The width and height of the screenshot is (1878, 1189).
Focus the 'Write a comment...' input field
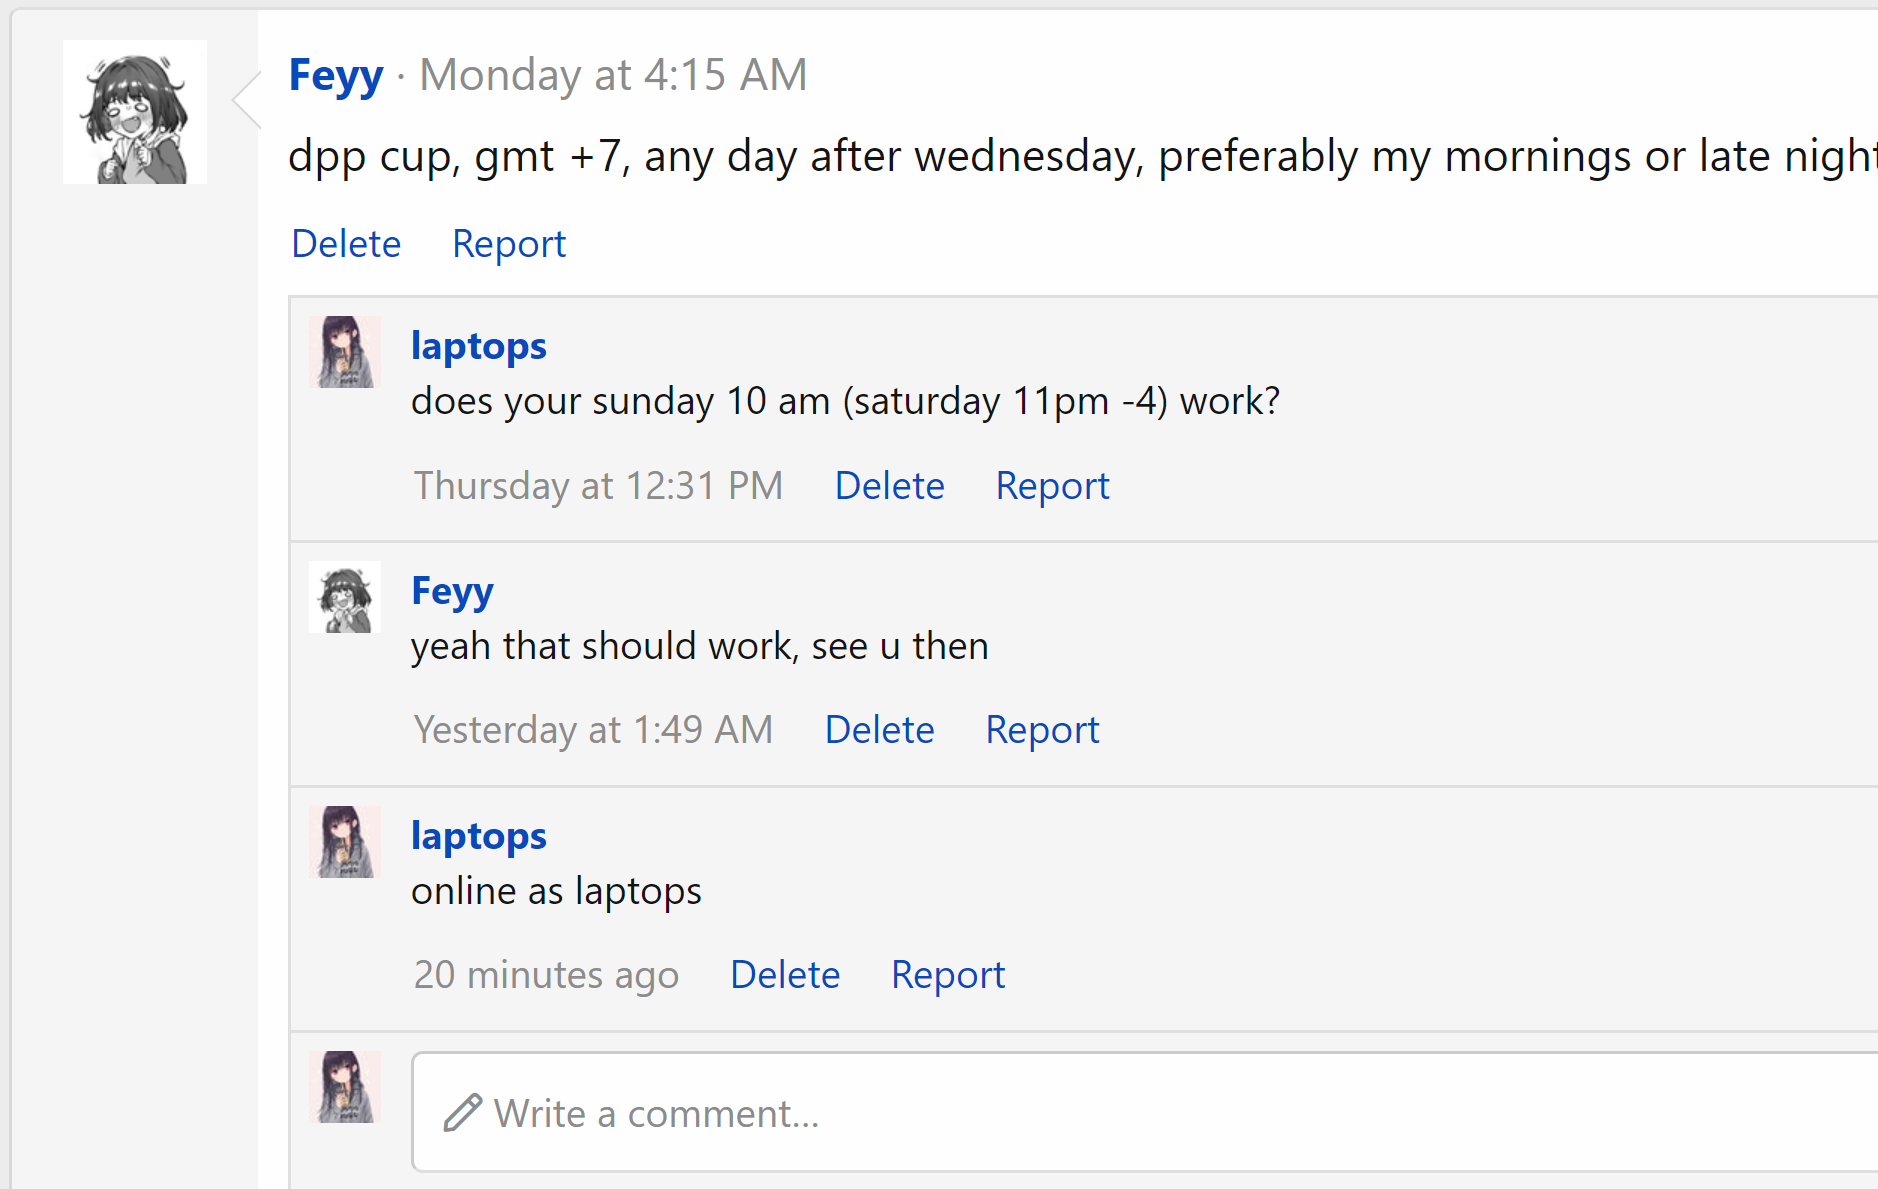tap(1100, 1113)
